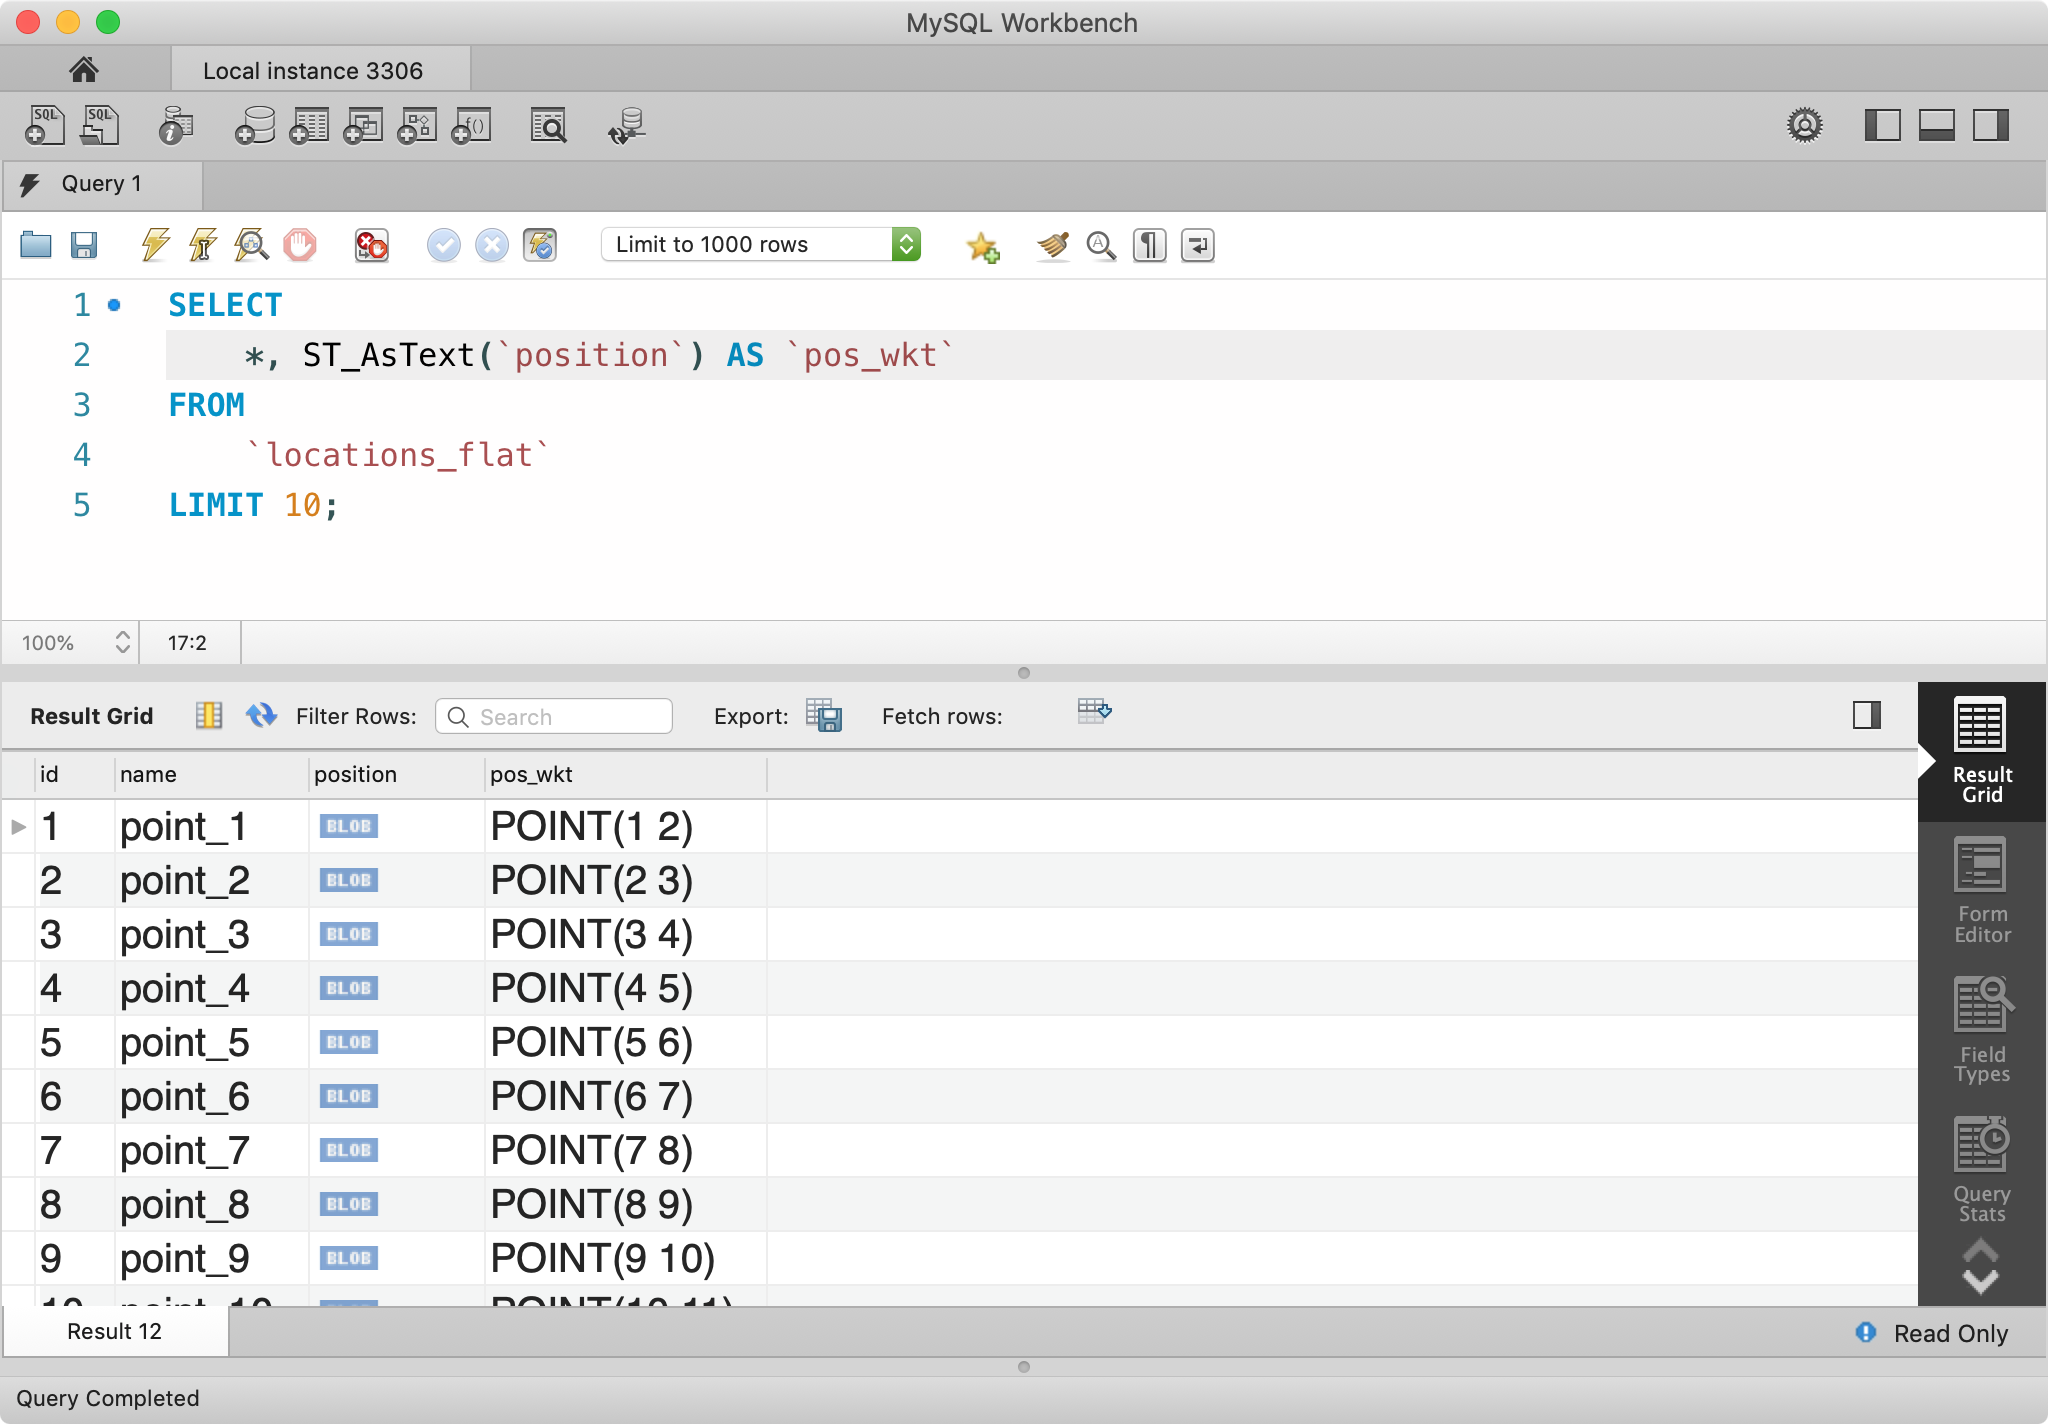Click the Commit transaction checkmark icon
The image size is (2048, 1424).
(443, 245)
